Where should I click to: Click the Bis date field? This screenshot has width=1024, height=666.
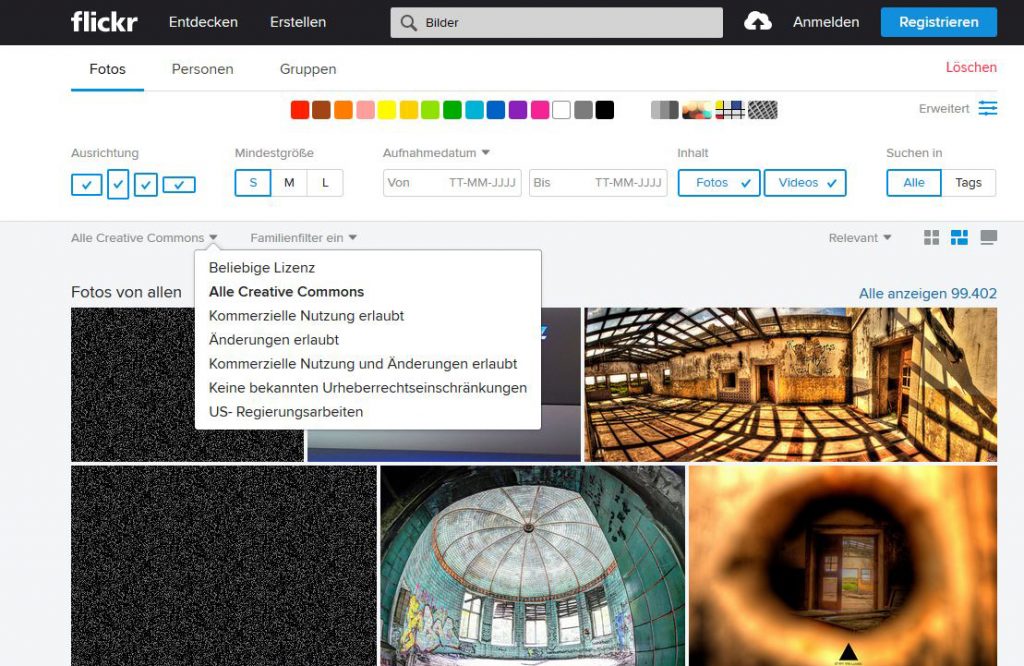(x=598, y=183)
